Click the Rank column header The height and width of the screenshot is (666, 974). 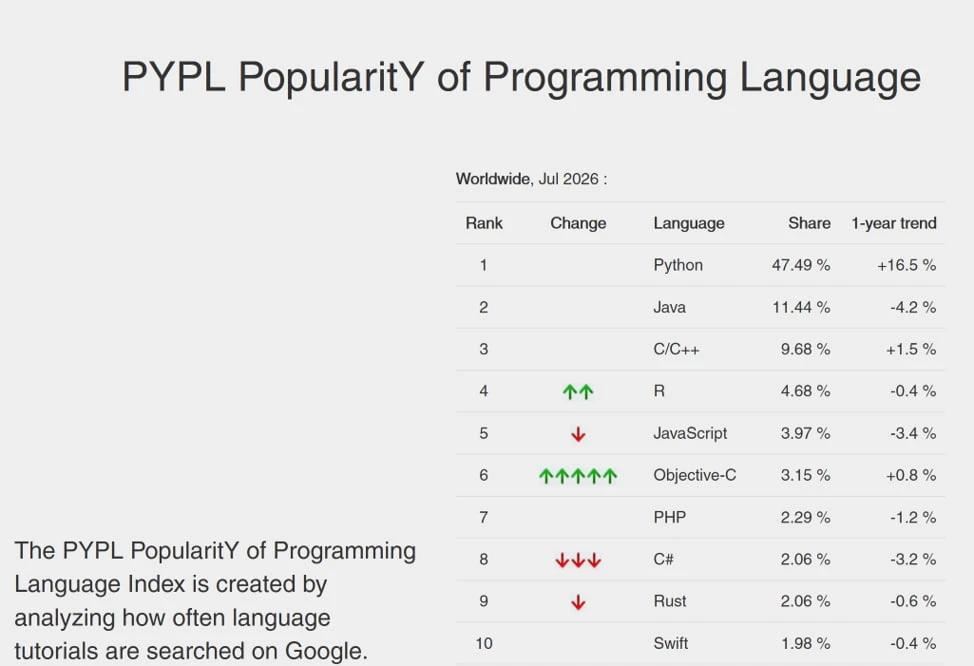tap(484, 223)
